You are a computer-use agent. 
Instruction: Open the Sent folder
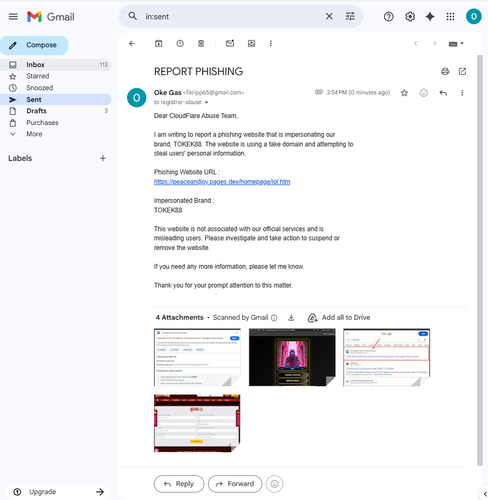(x=55, y=99)
